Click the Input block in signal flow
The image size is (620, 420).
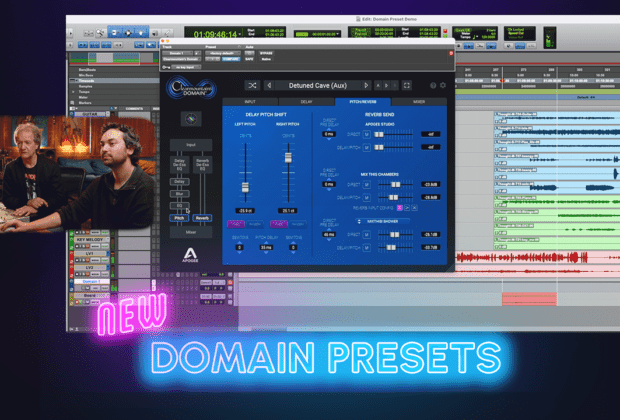pos(191,145)
